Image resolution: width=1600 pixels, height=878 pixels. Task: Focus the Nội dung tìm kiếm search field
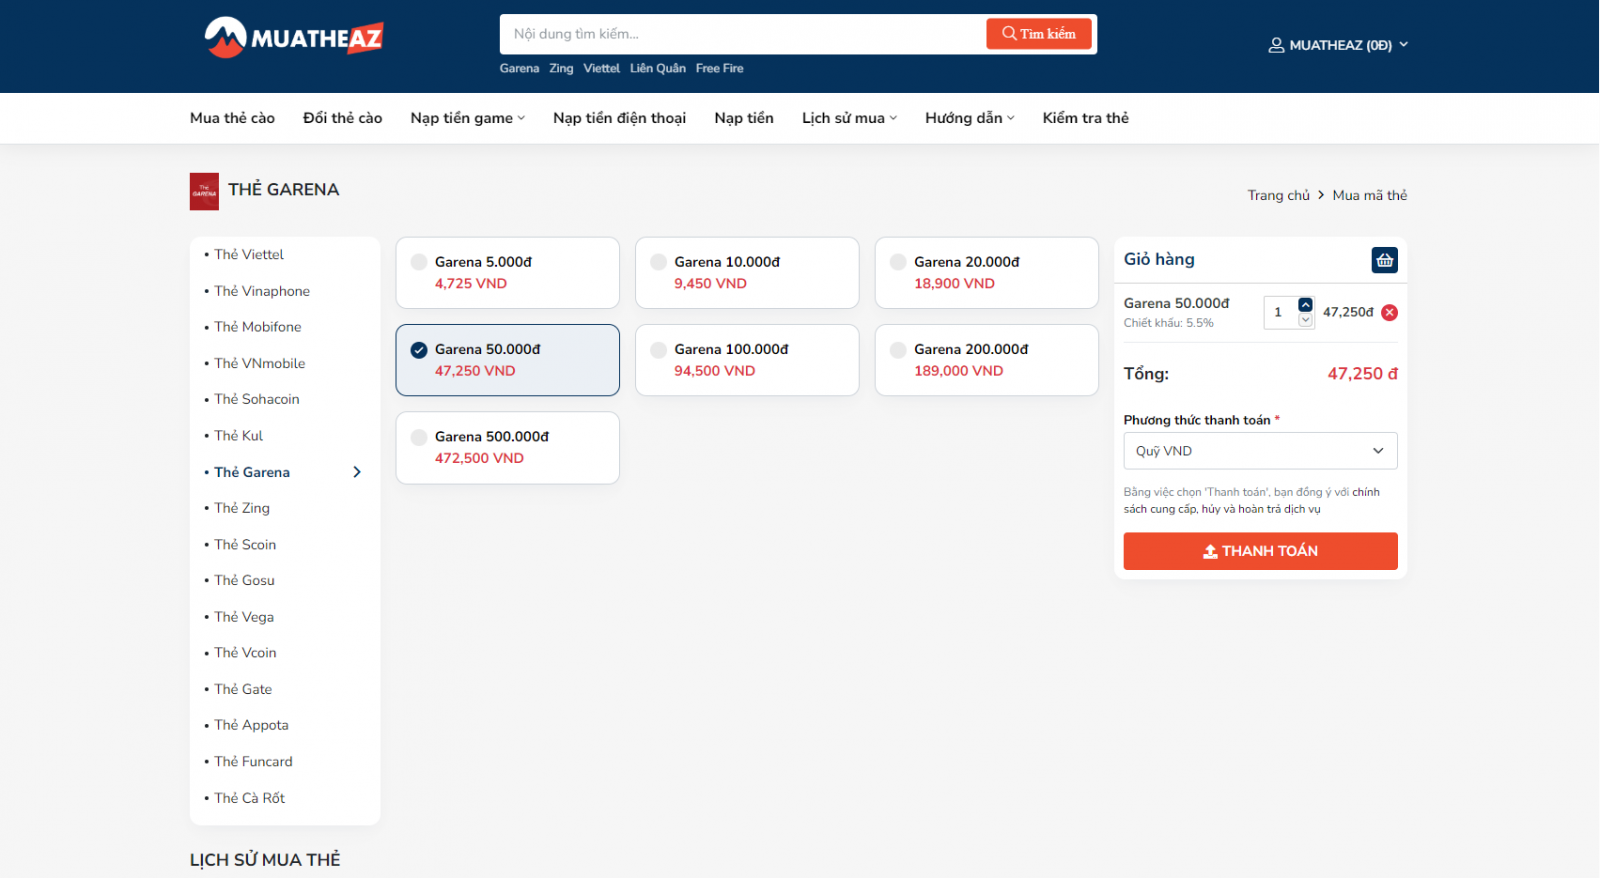click(x=743, y=34)
